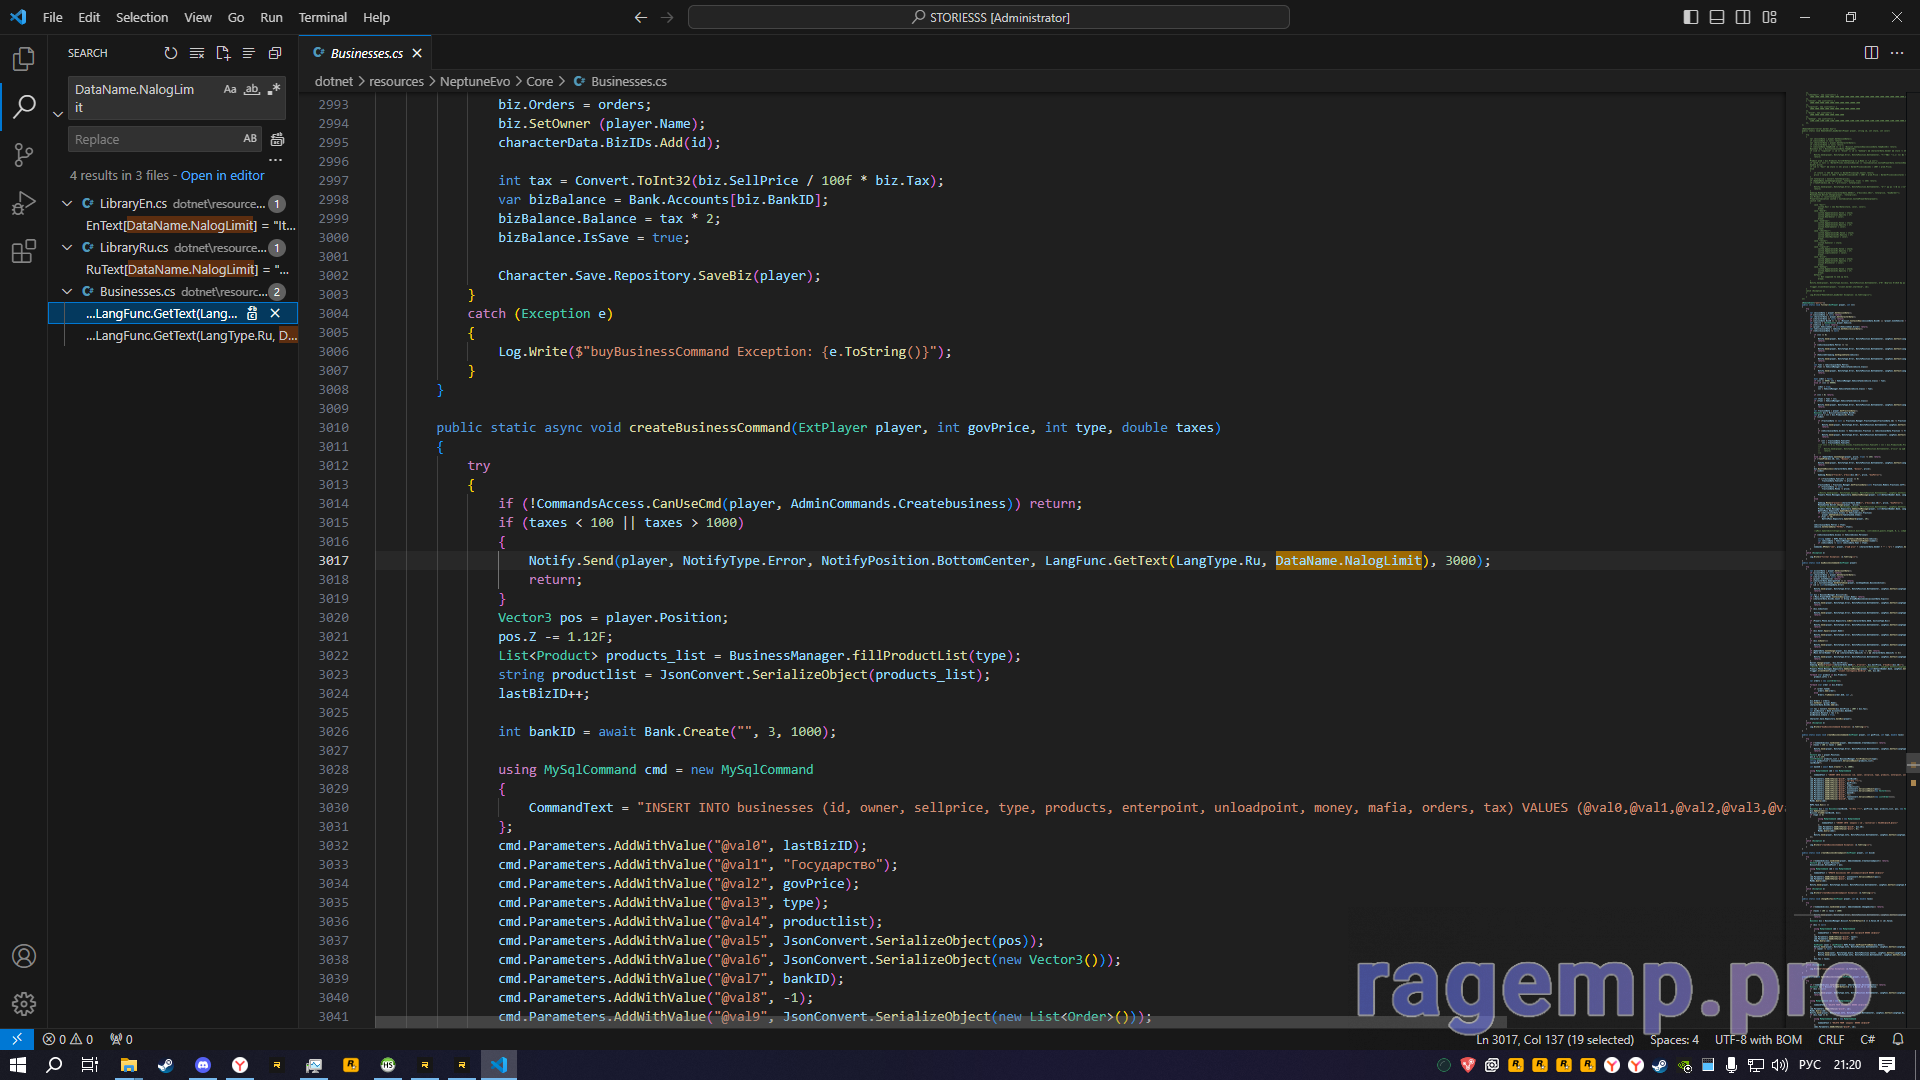Click the code minimap on the right

[x=1852, y=560]
